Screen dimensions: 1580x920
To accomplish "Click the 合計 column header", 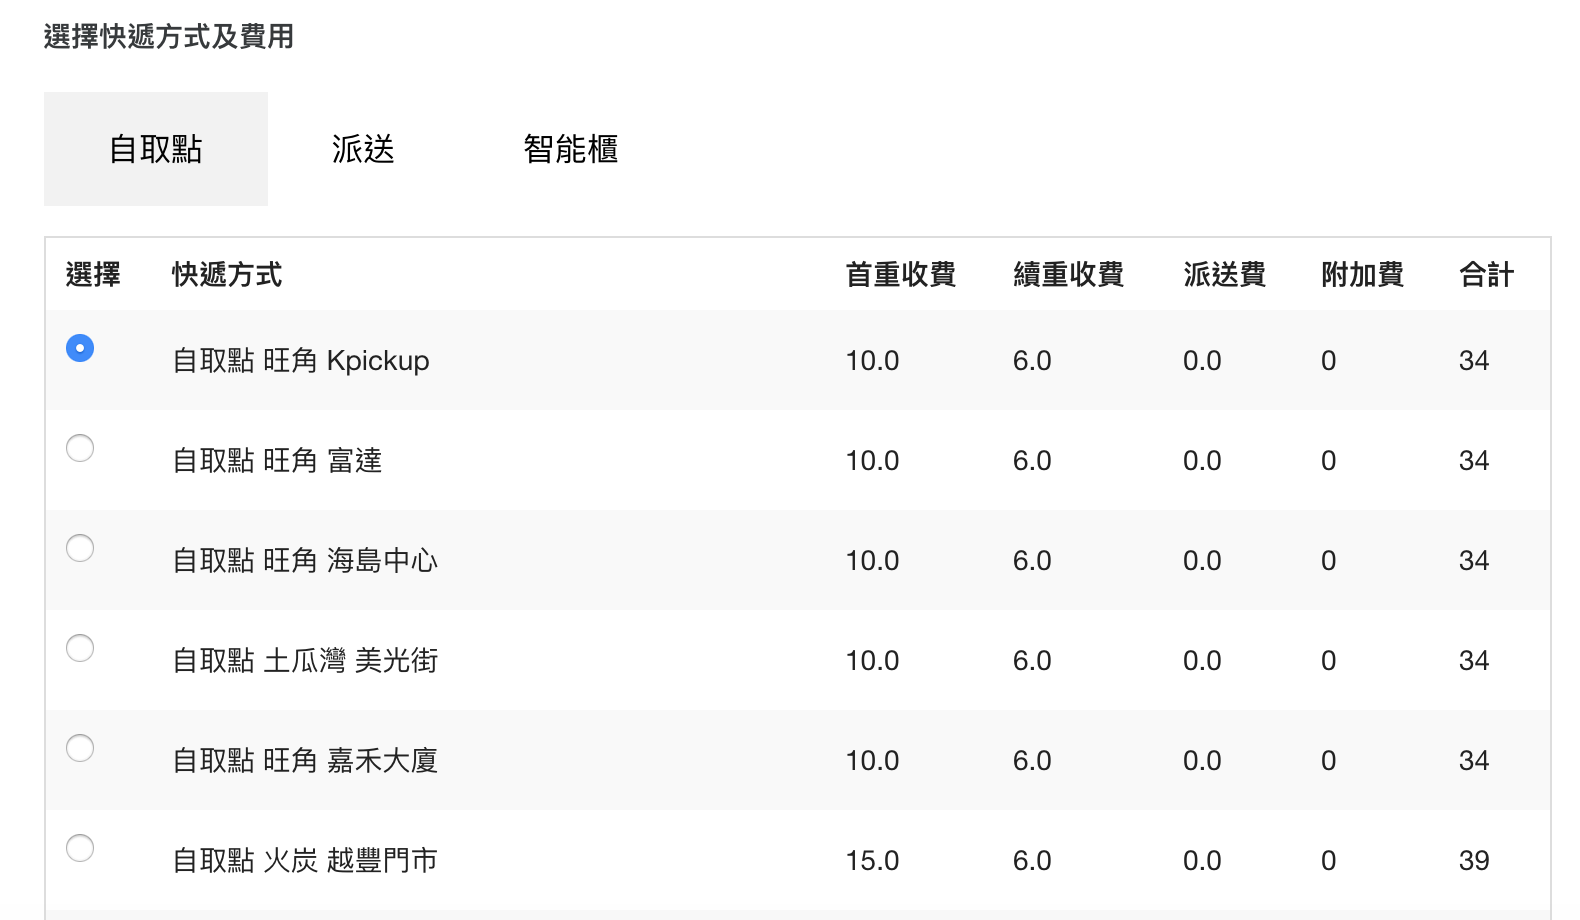I will 1486,275.
